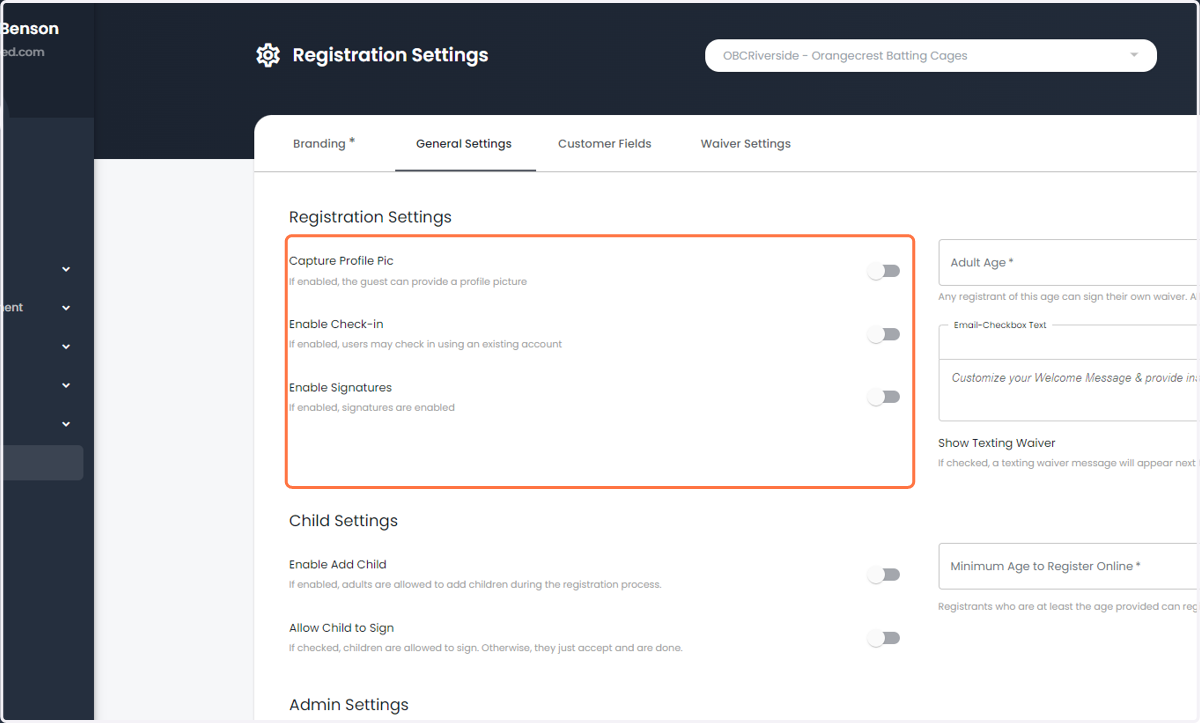Click the Child Settings heading
The width and height of the screenshot is (1200, 723).
point(343,521)
